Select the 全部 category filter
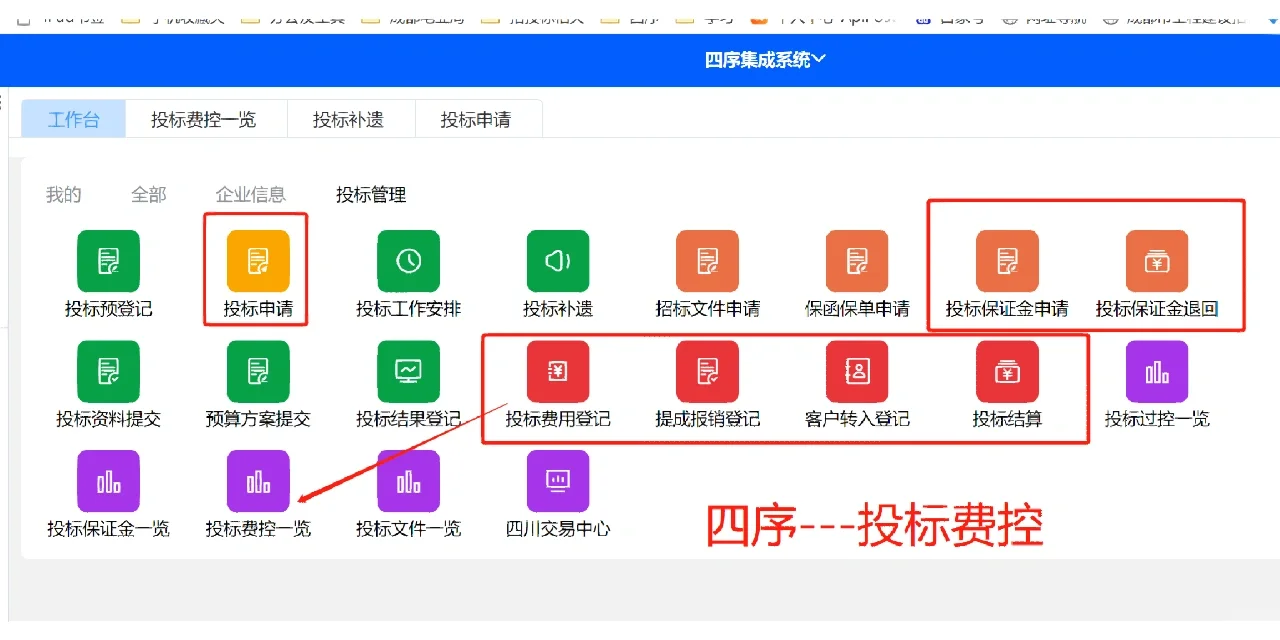This screenshot has width=1280, height=640. click(x=148, y=194)
